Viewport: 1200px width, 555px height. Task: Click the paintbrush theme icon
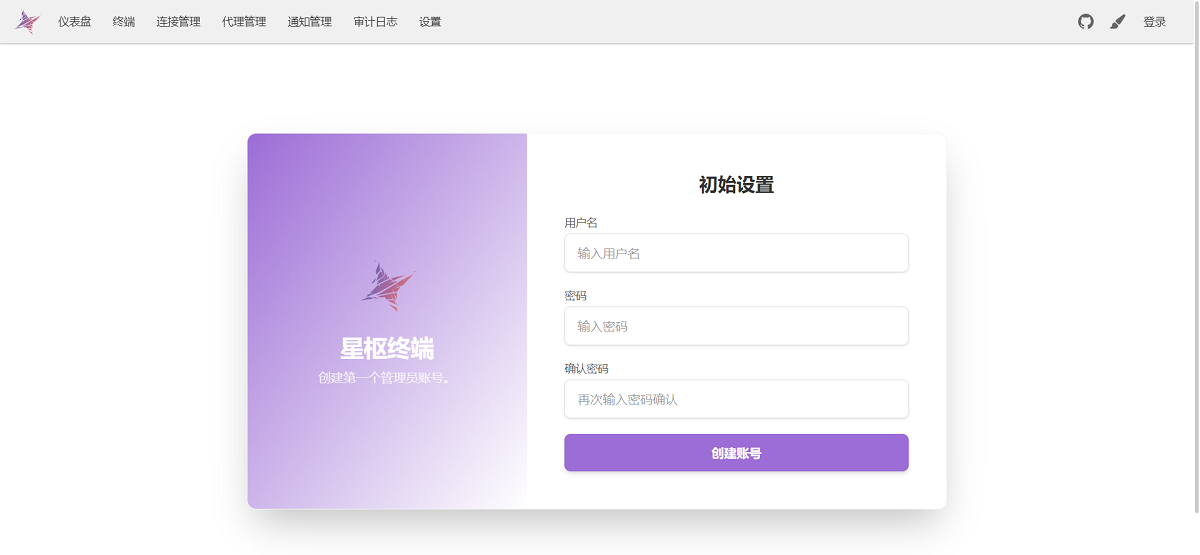click(x=1118, y=22)
